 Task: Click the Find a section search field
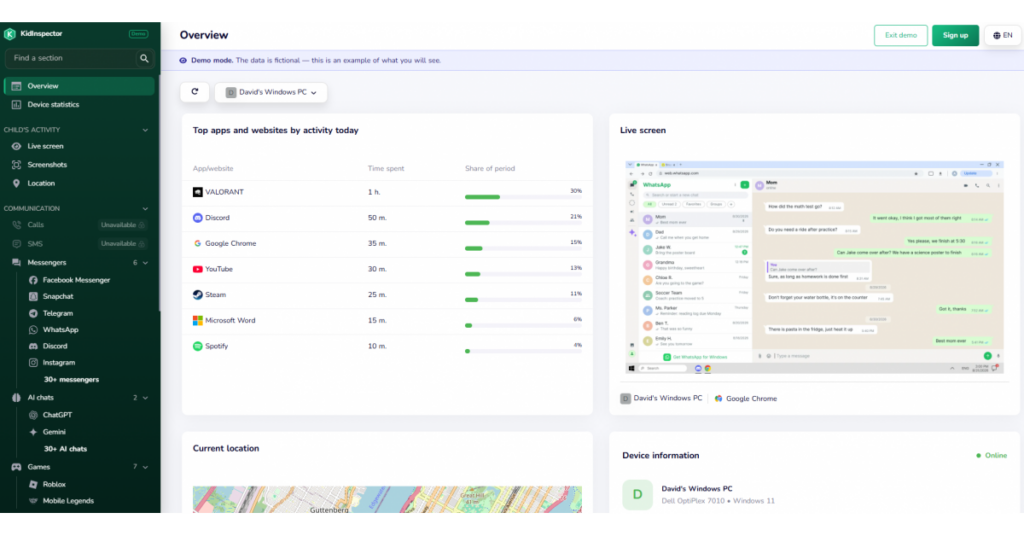[x=80, y=58]
